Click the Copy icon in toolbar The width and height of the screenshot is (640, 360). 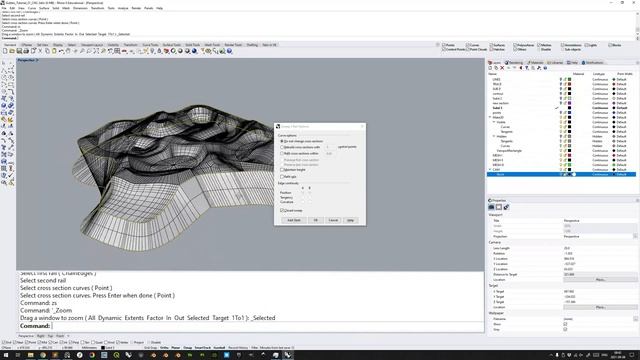(x=47, y=51)
